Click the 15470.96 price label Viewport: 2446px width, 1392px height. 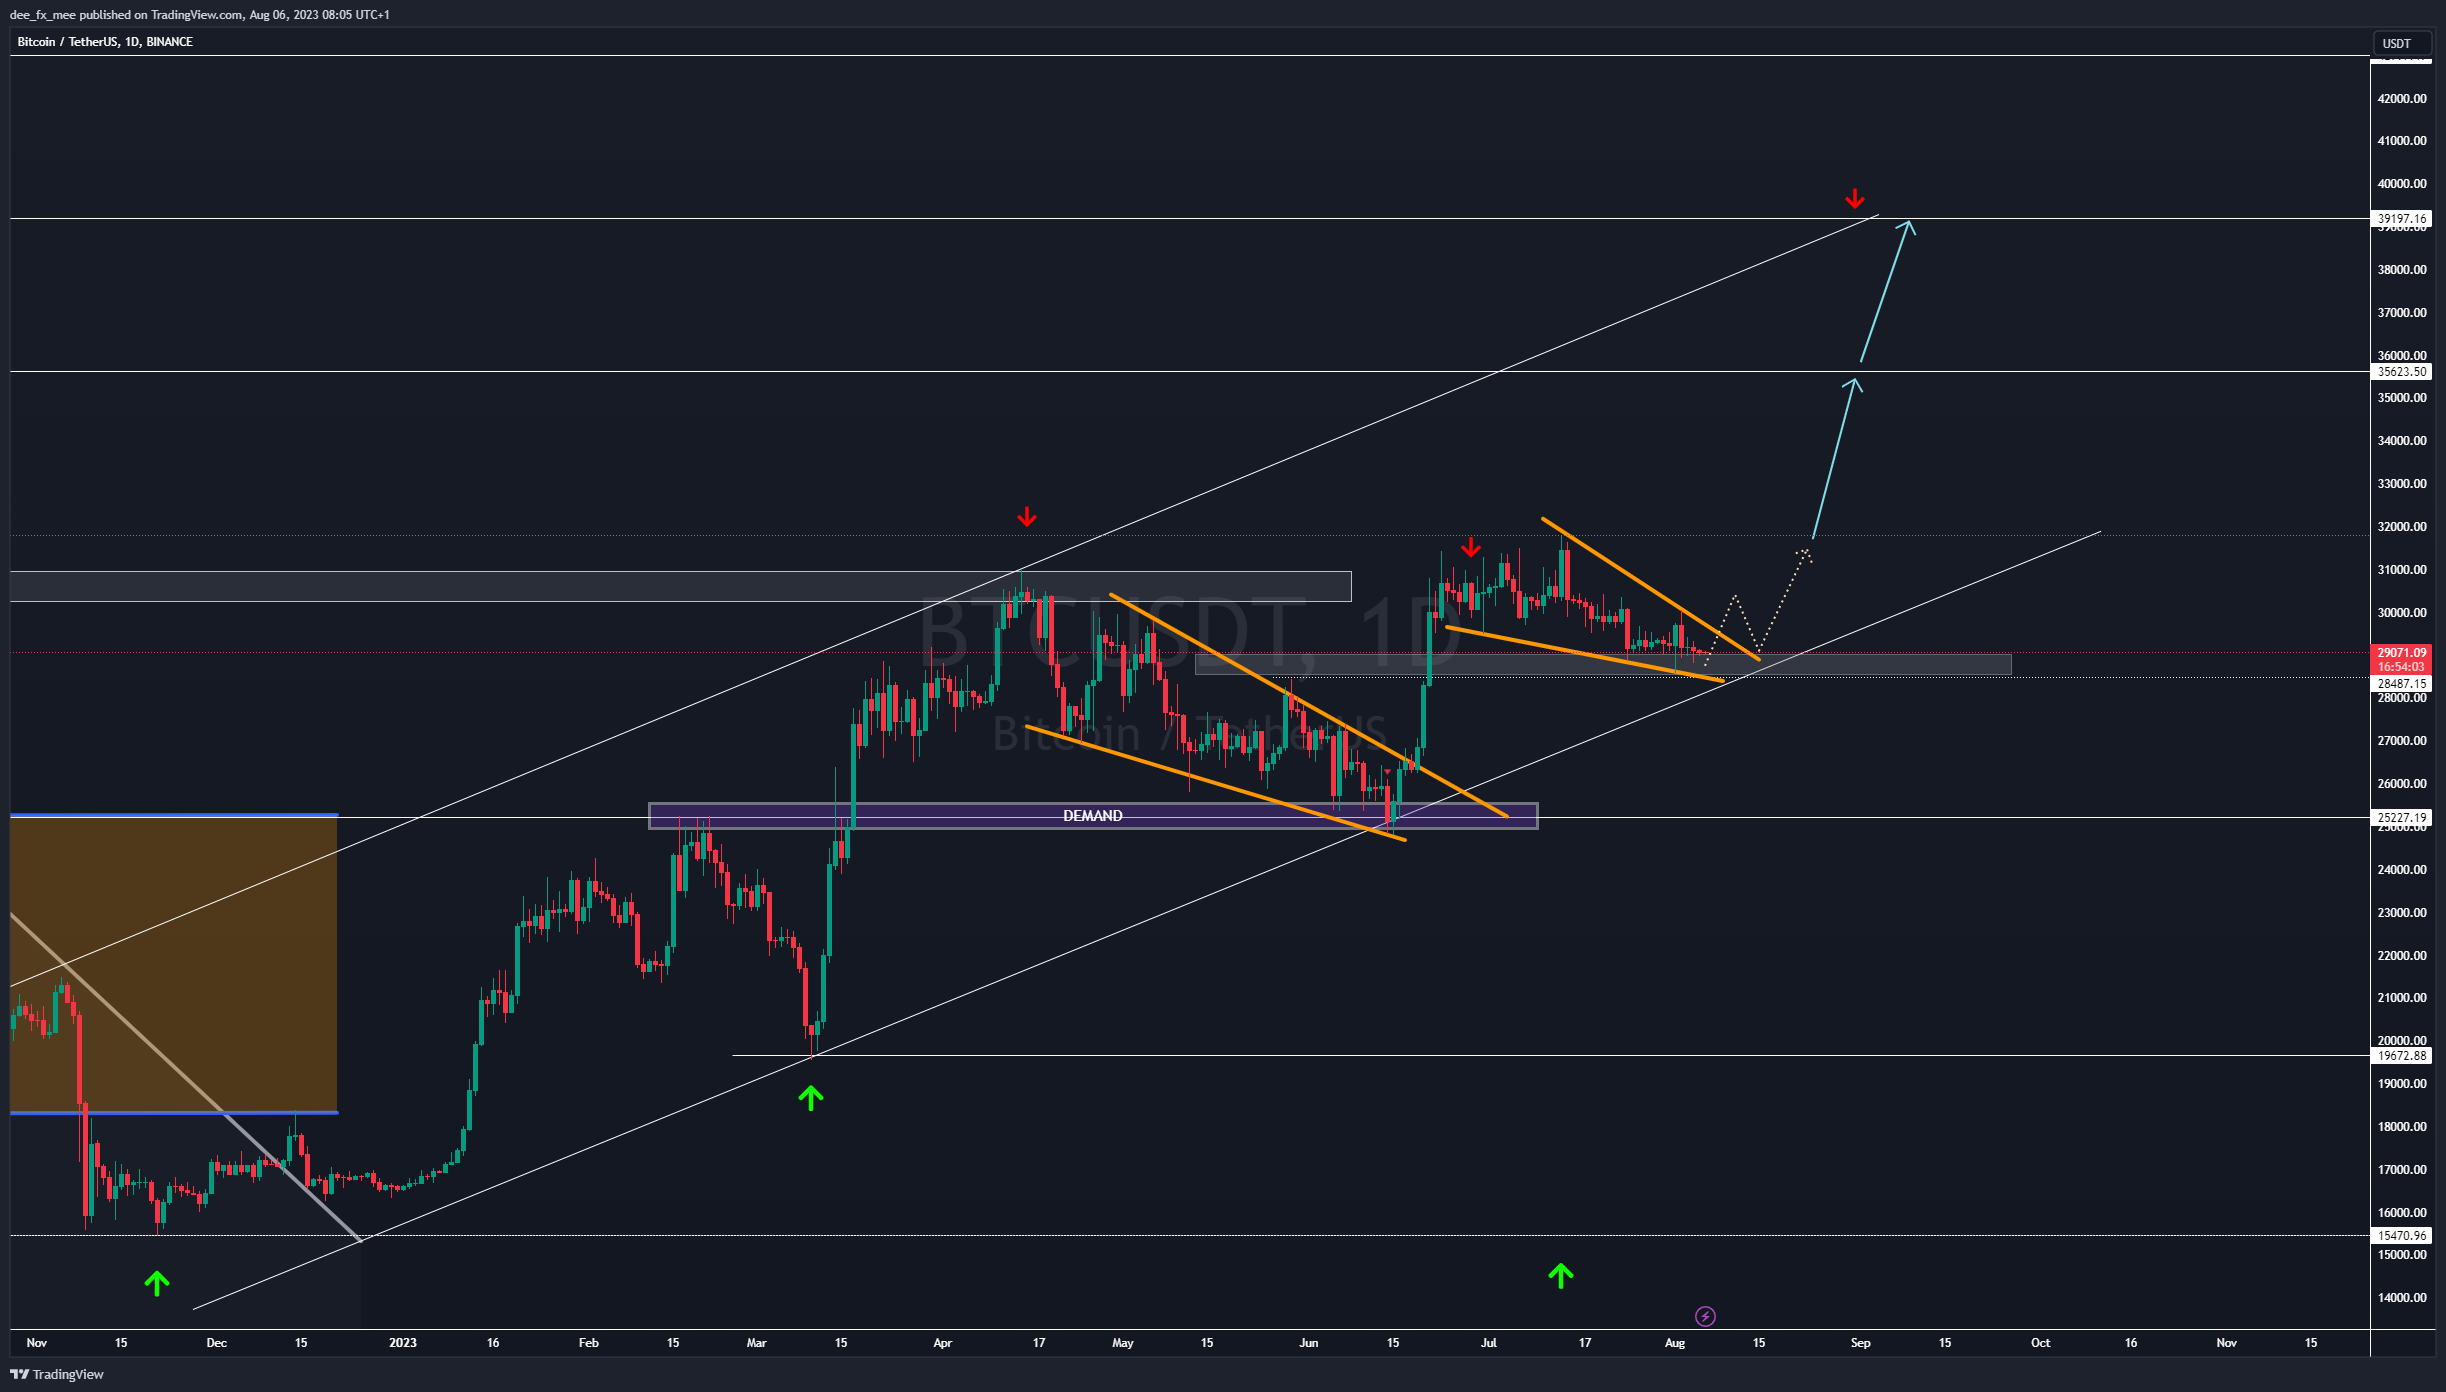pyautogui.click(x=2401, y=1236)
